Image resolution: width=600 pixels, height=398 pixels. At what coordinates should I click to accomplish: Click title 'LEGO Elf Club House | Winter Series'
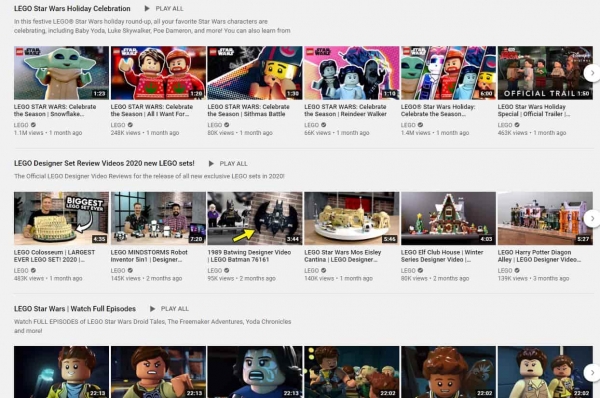[442, 256]
